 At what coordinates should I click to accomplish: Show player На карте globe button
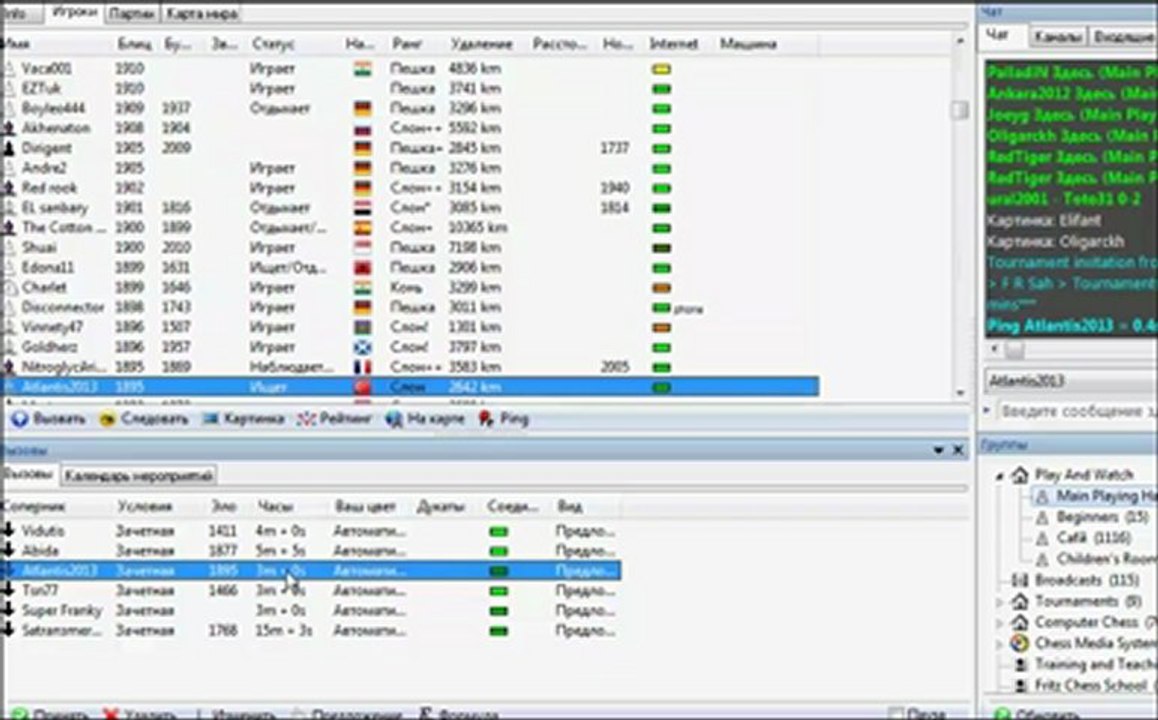[425, 419]
